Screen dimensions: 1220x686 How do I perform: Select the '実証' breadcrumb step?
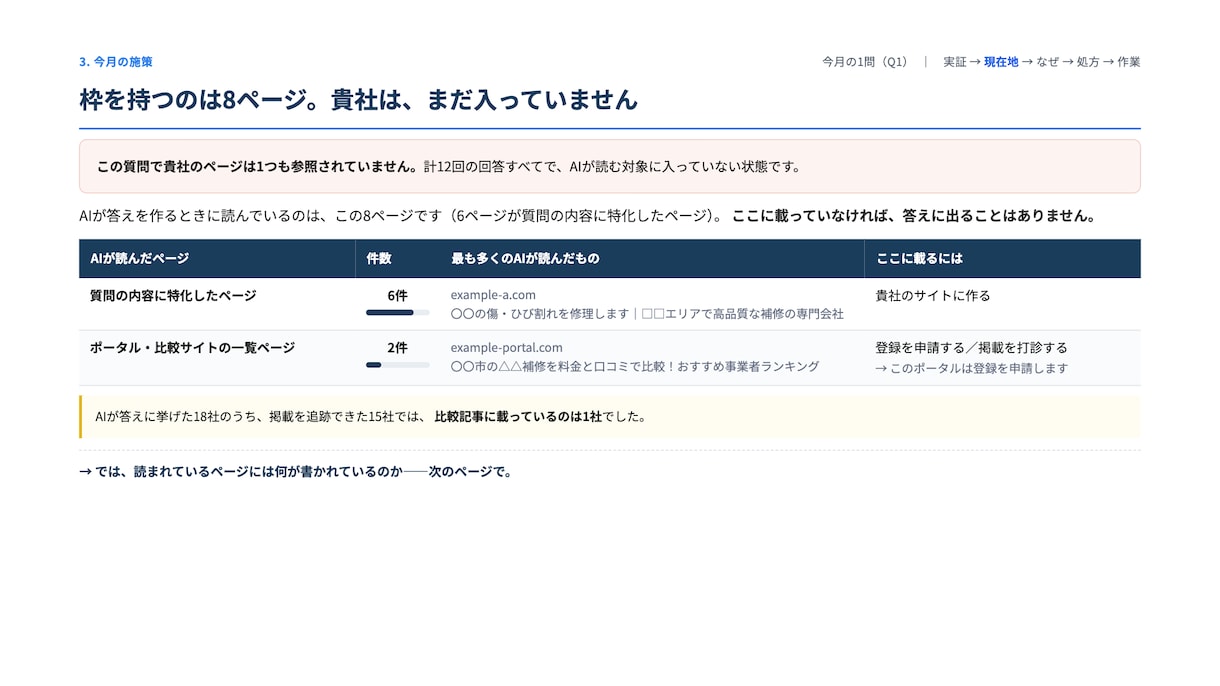(x=954, y=62)
